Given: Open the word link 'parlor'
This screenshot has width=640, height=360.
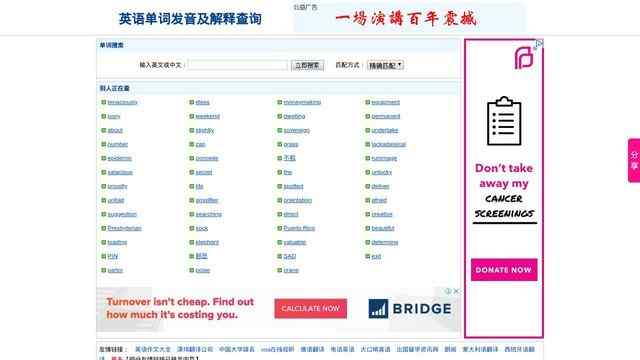Looking at the screenshot, I should pyautogui.click(x=115, y=270).
